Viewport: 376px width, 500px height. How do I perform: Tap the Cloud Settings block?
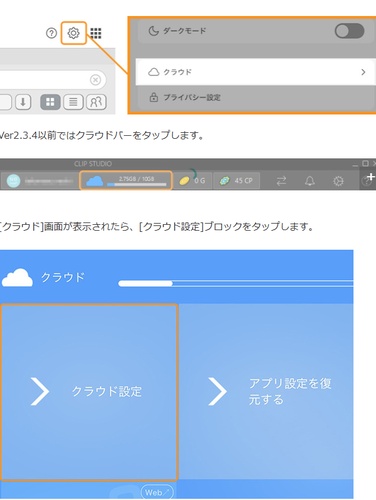point(89,392)
